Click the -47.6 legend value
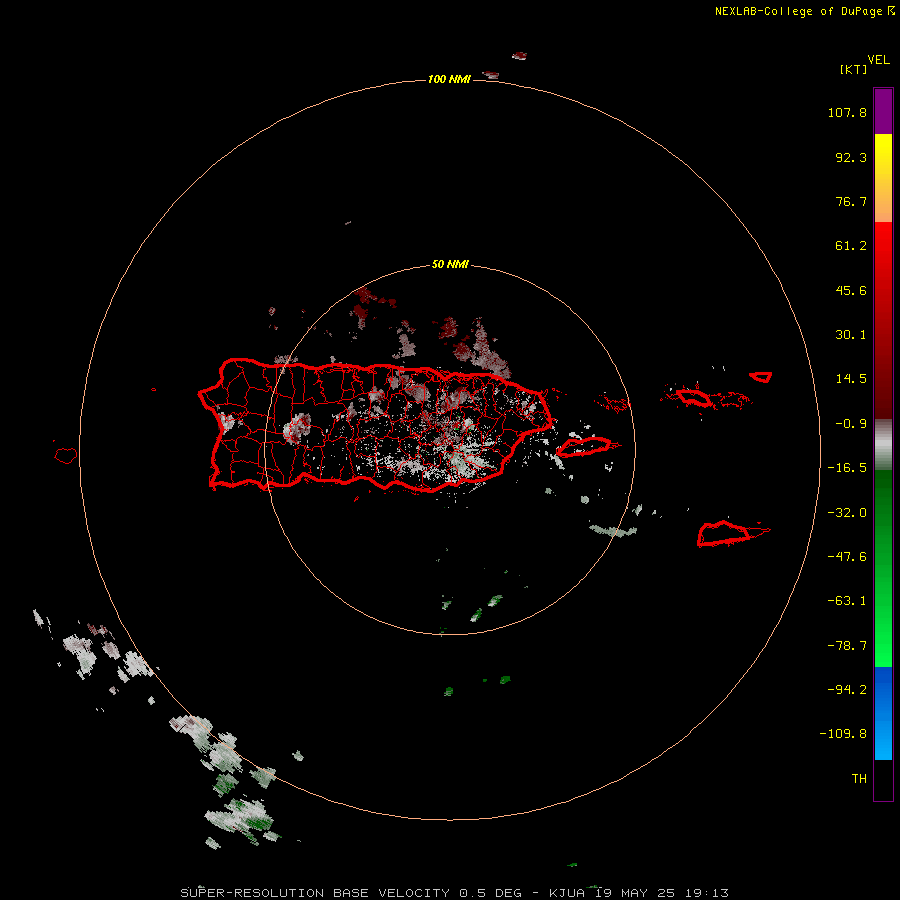The image size is (900, 900). [847, 557]
